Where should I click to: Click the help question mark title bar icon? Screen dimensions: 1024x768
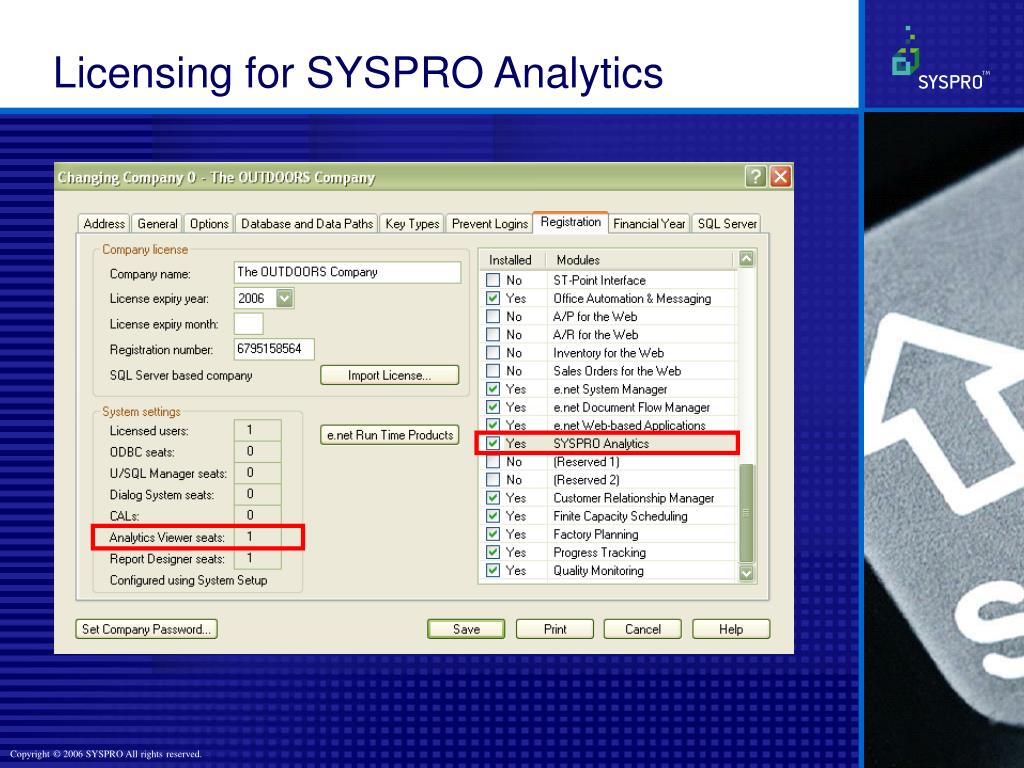point(756,176)
